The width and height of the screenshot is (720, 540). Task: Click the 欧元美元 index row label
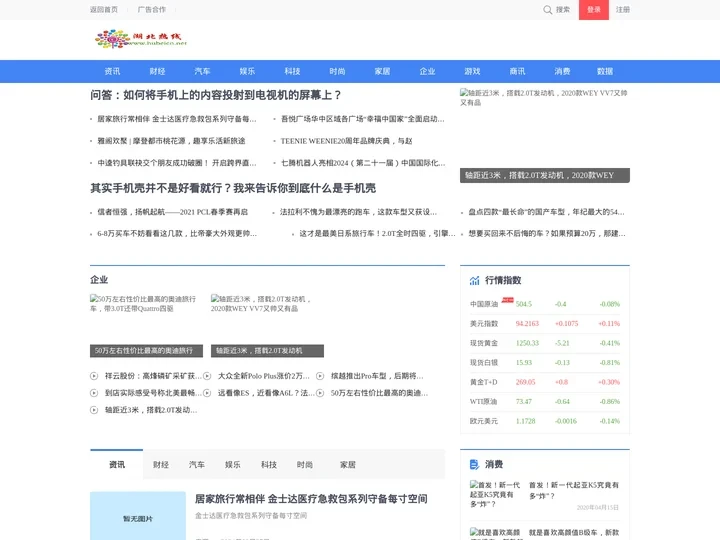point(484,421)
